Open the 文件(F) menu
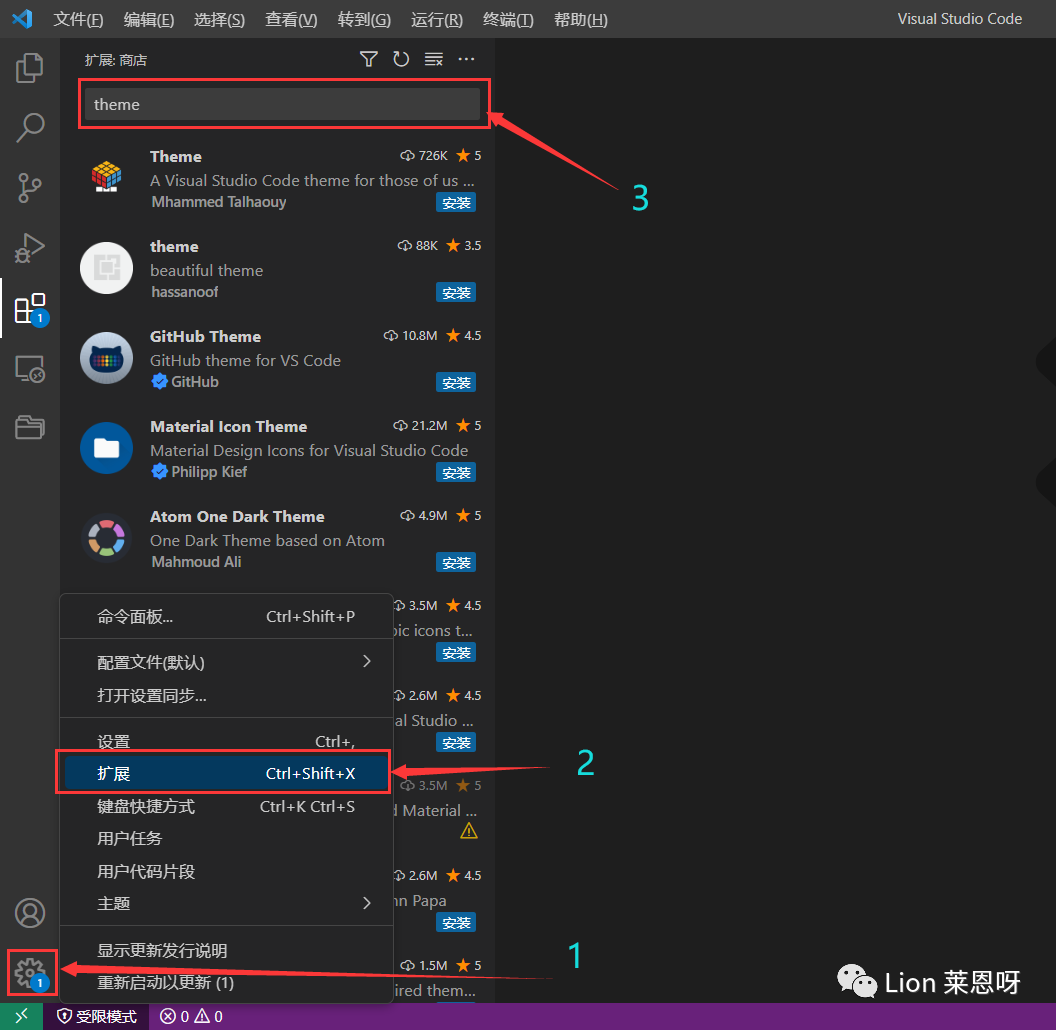Viewport: 1056px width, 1030px height. pyautogui.click(x=78, y=19)
